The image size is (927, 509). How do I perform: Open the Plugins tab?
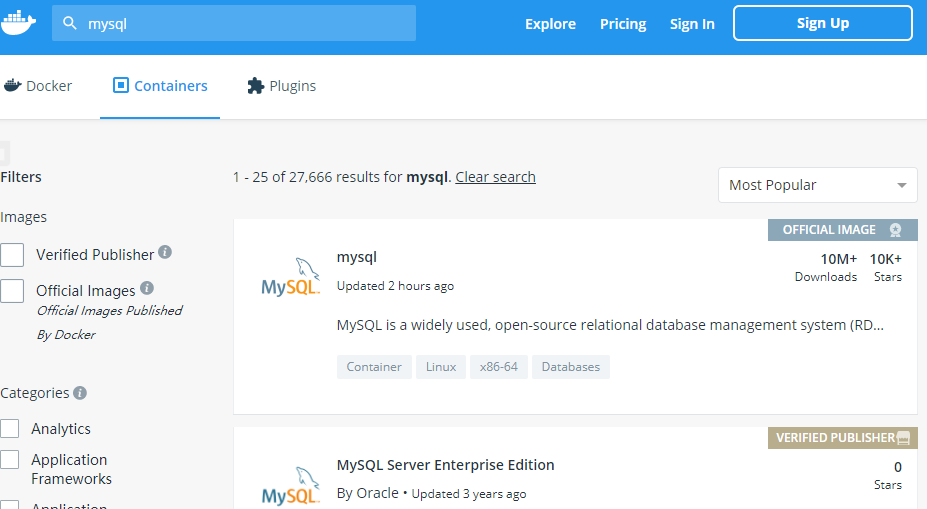click(x=281, y=86)
